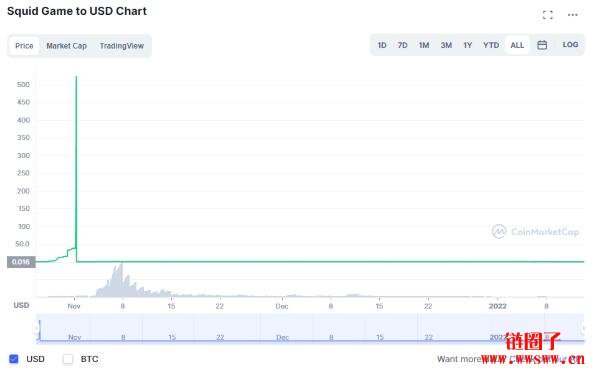Choose the 1M time range
Screen dimensions: 594x369
(424, 45)
